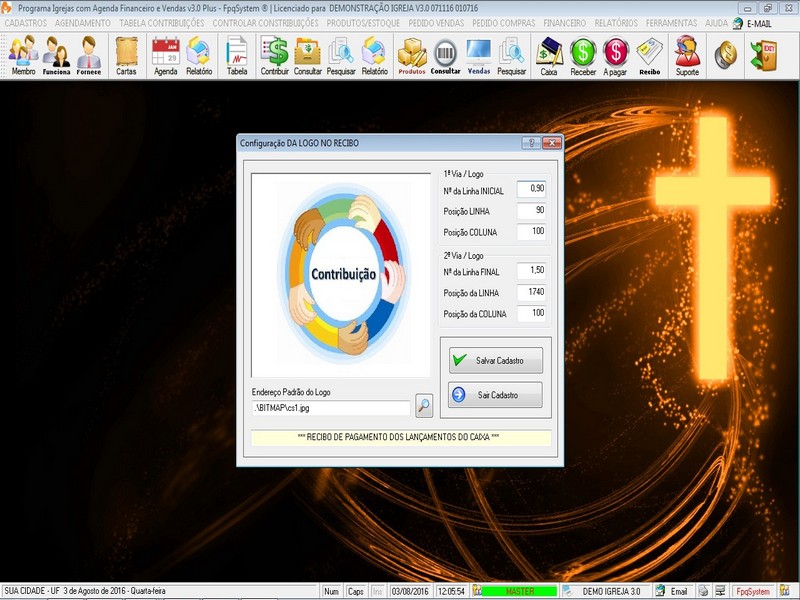Browse for logo file with magnifier button

pos(424,406)
